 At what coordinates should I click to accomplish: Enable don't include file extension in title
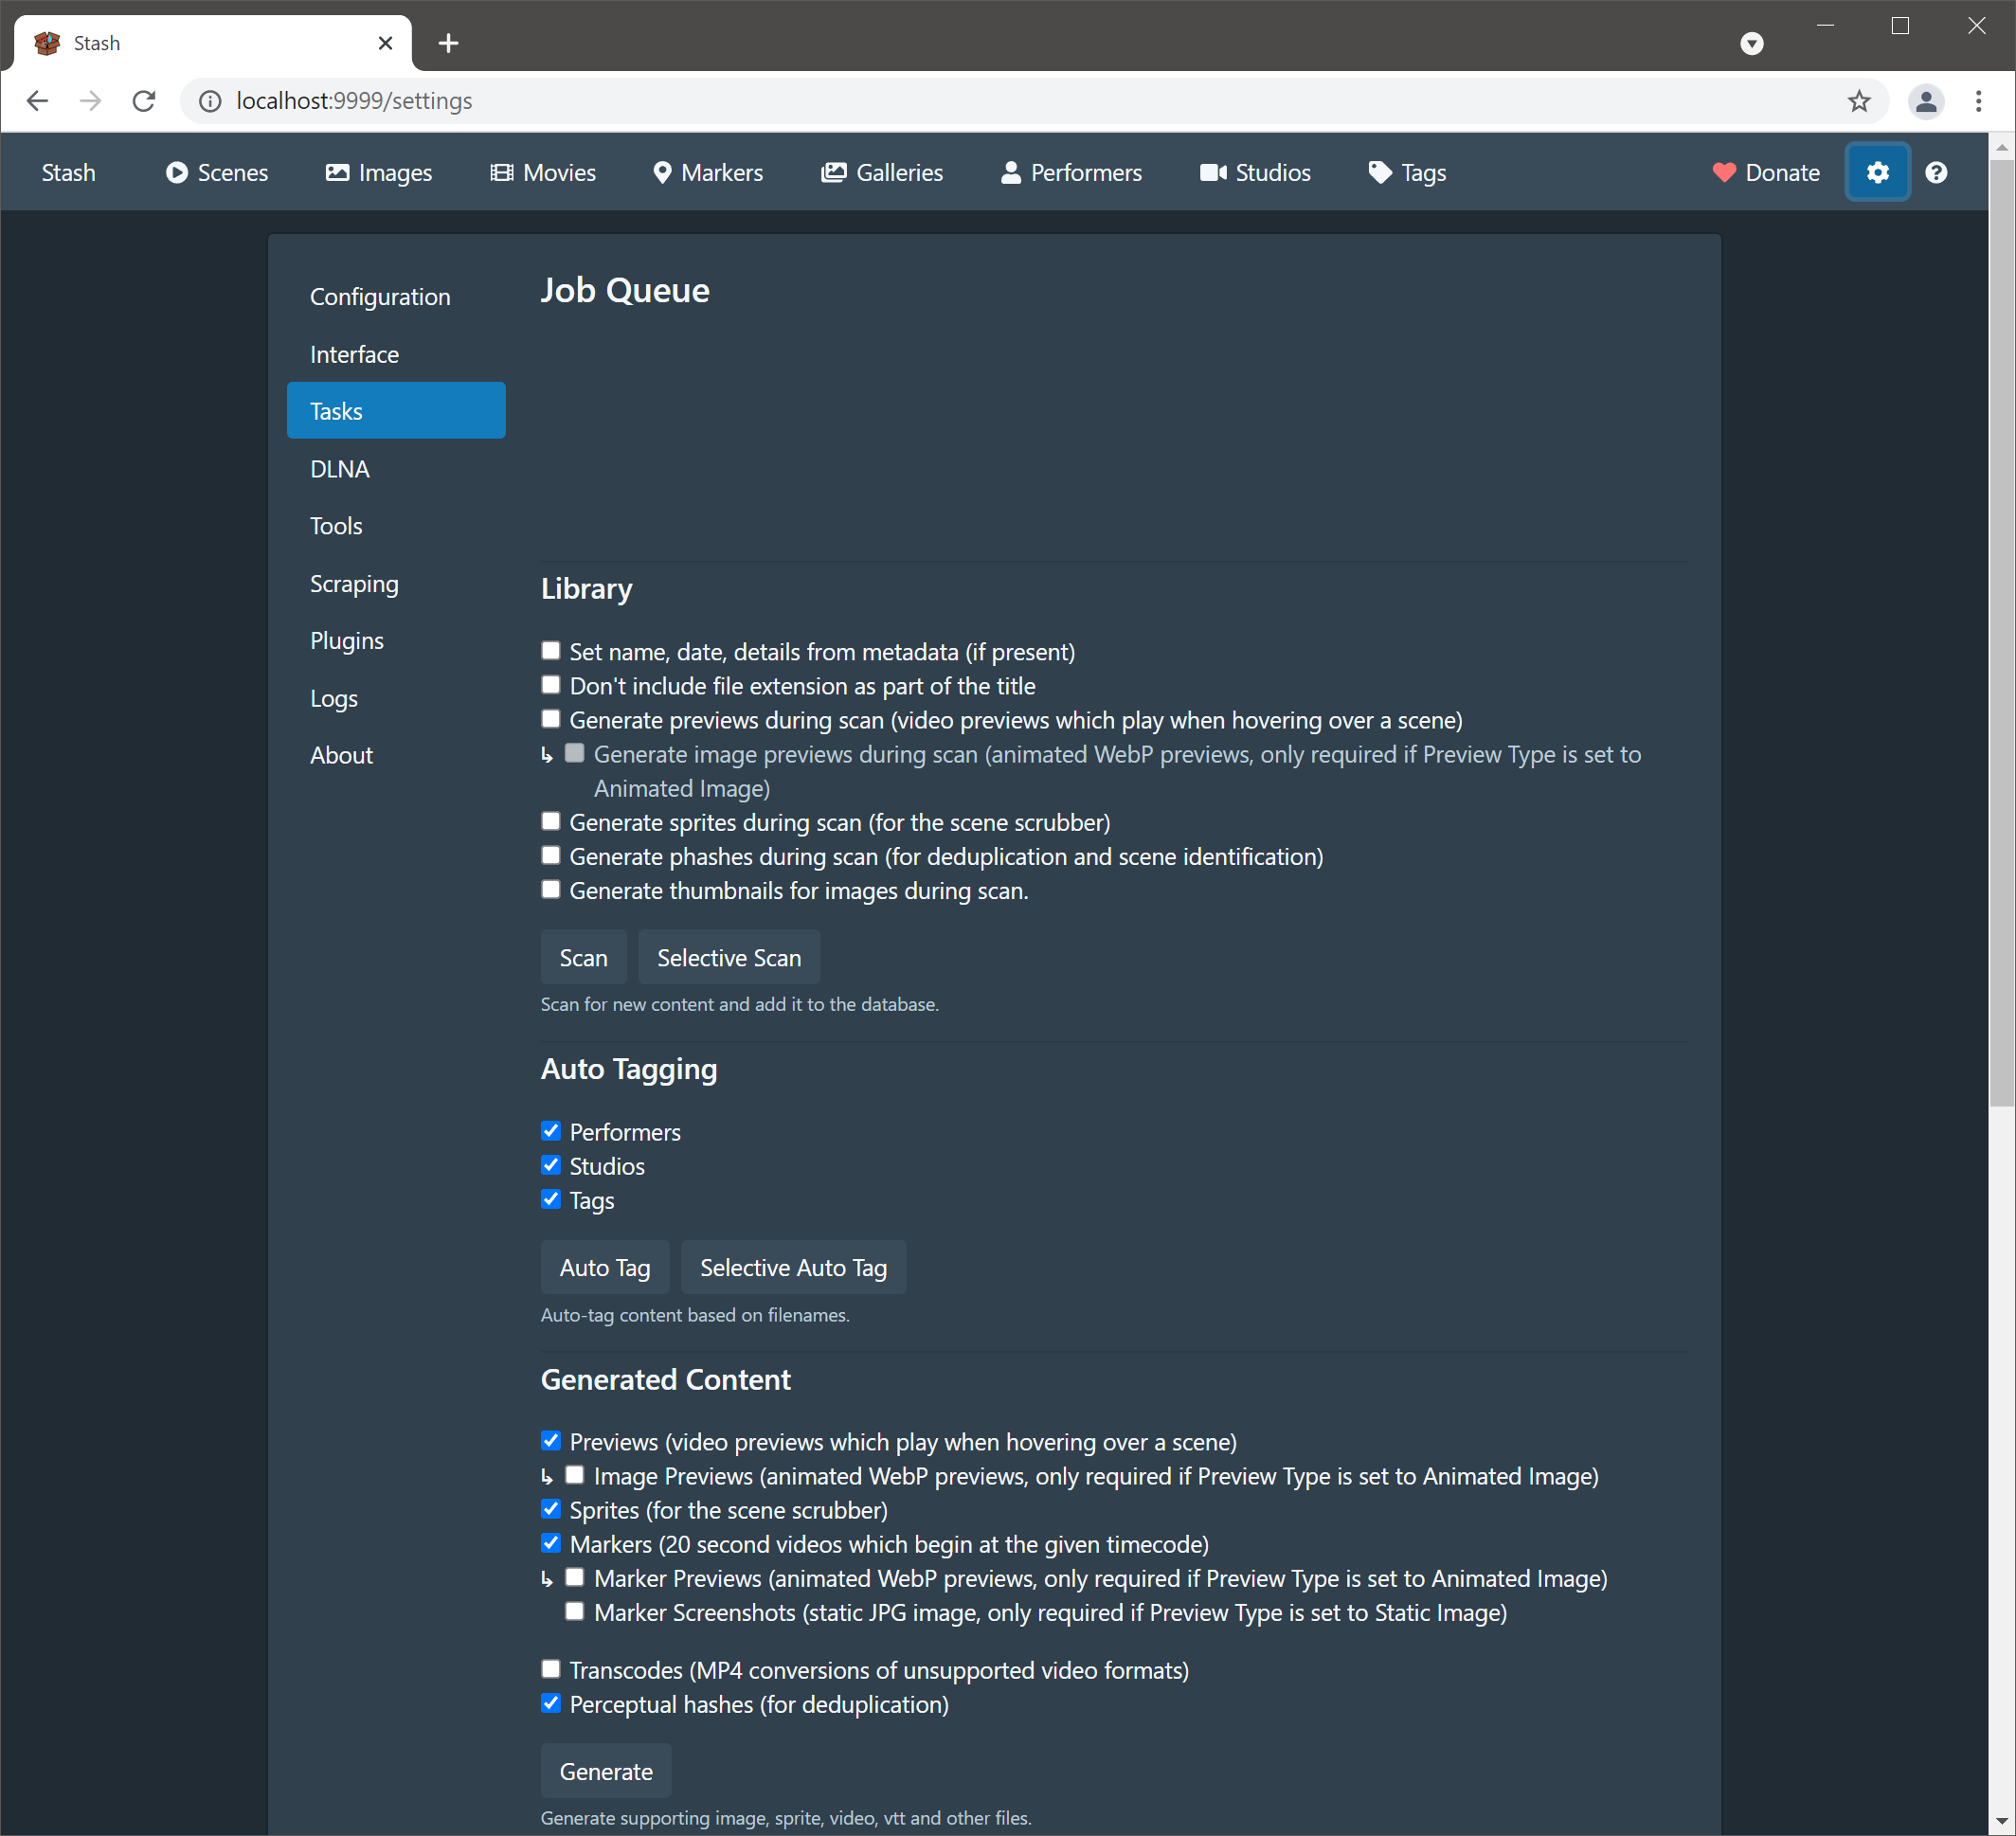(551, 685)
